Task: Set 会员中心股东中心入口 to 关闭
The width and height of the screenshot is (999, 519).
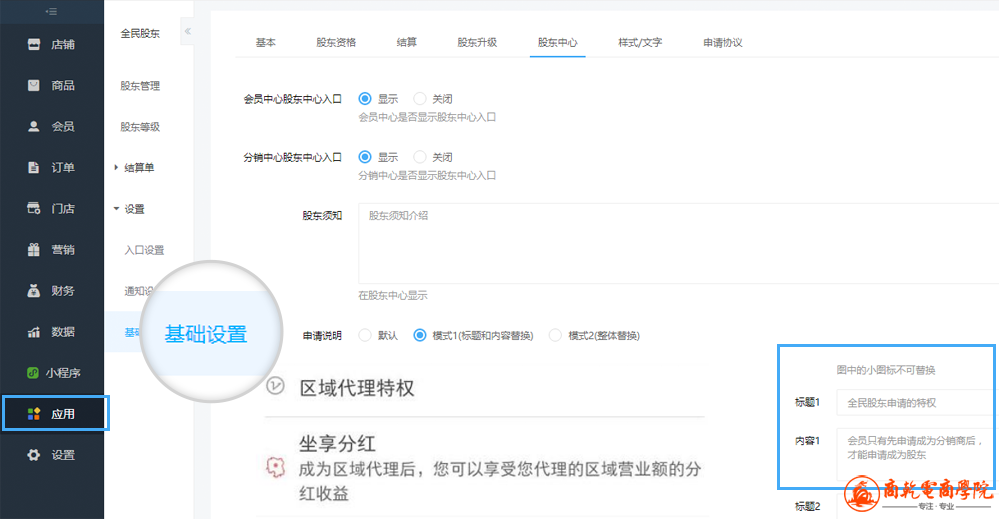Action: coord(420,99)
